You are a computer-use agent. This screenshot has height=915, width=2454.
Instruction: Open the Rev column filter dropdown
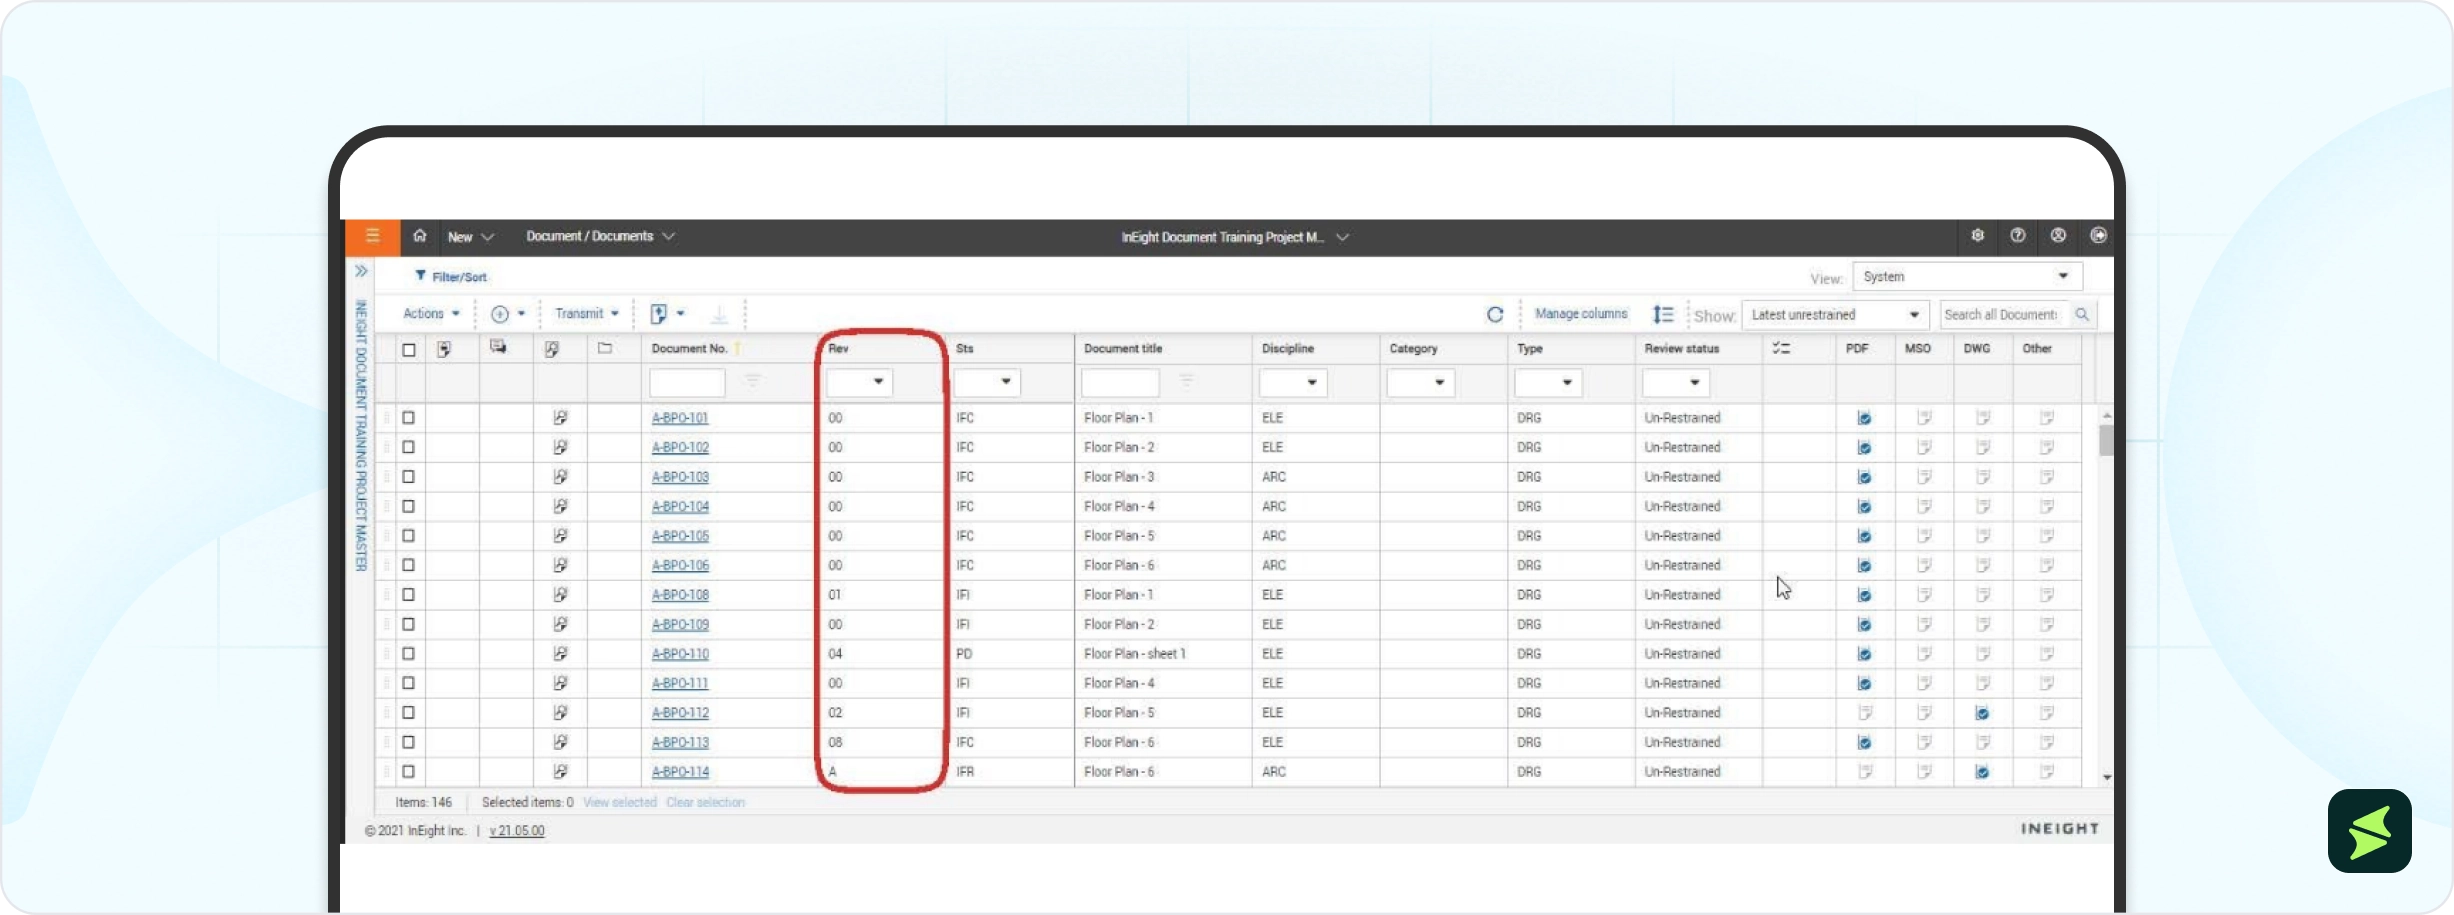coord(859,382)
